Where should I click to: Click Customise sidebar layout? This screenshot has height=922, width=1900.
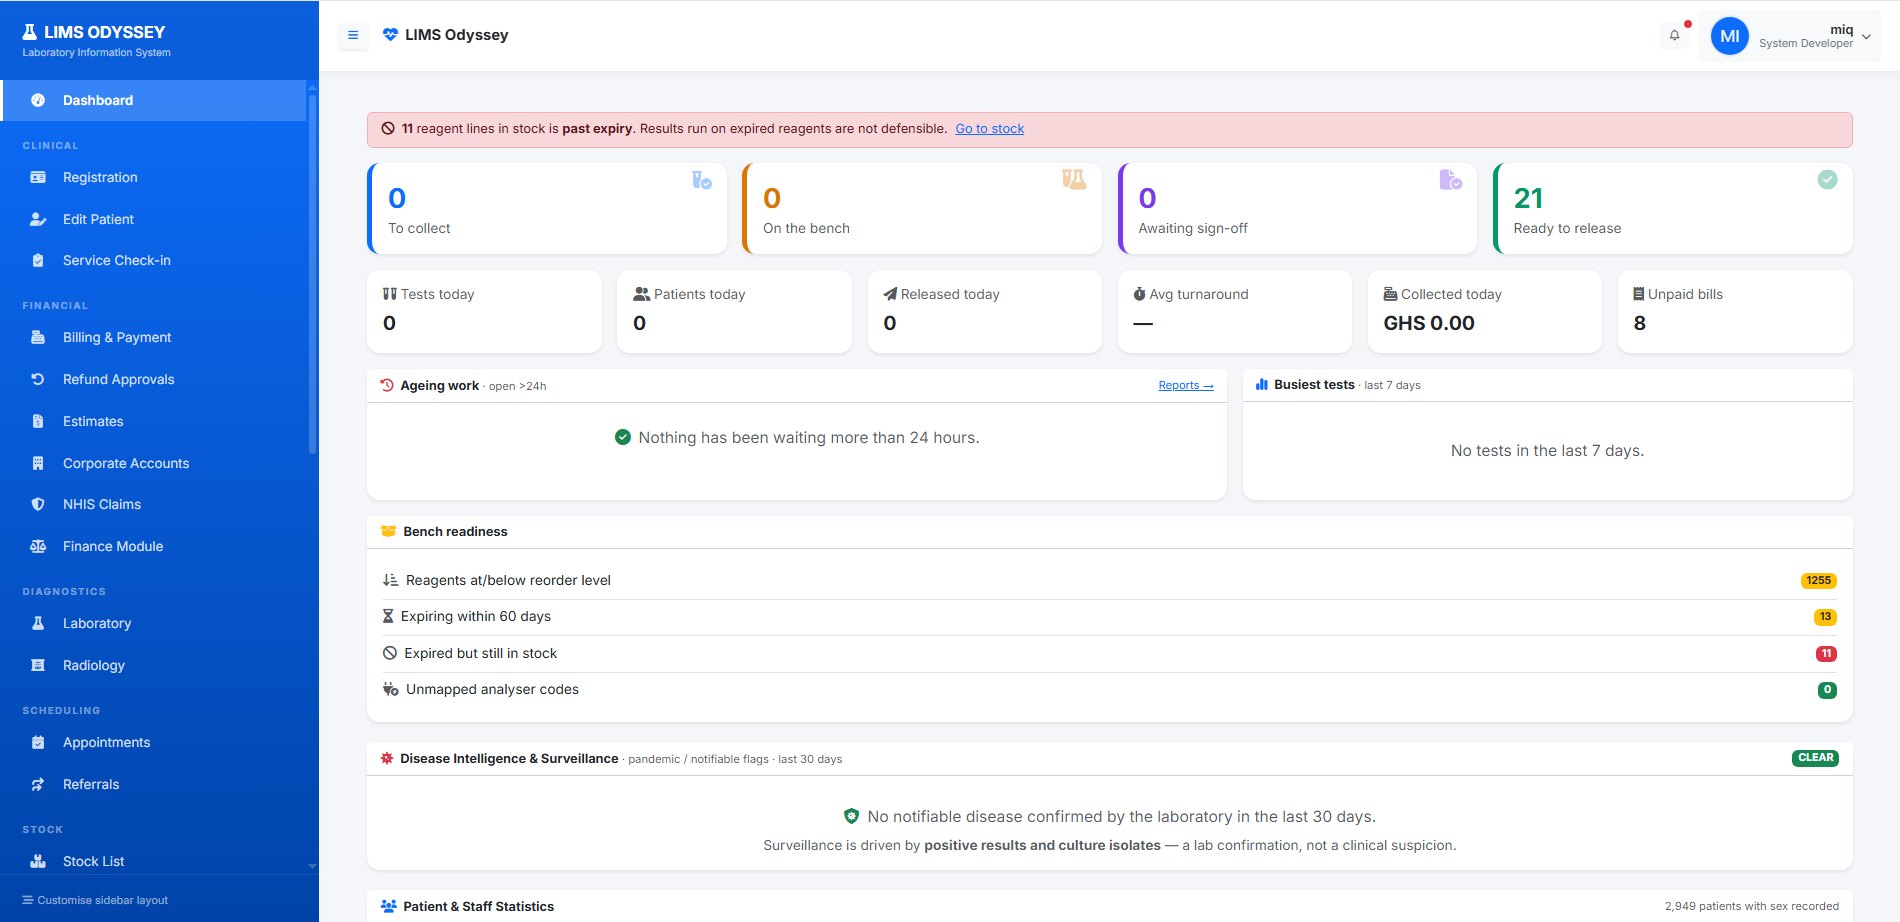coord(95,900)
